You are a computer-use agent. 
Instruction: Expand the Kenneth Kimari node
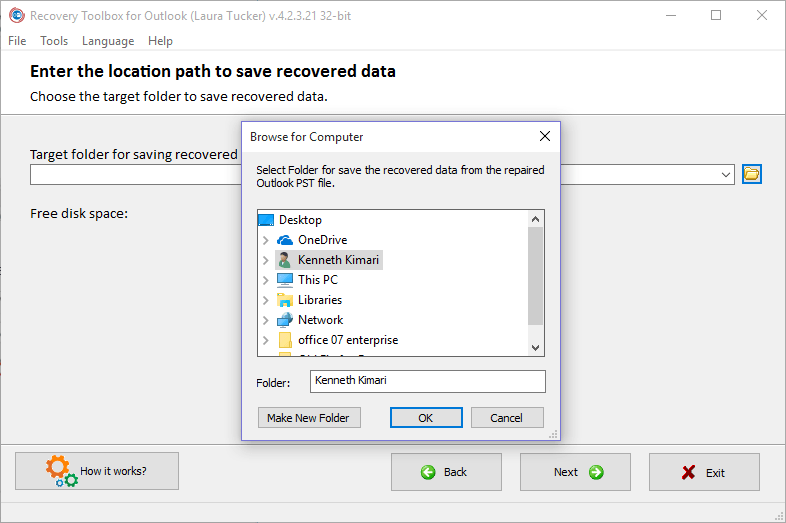point(266,260)
